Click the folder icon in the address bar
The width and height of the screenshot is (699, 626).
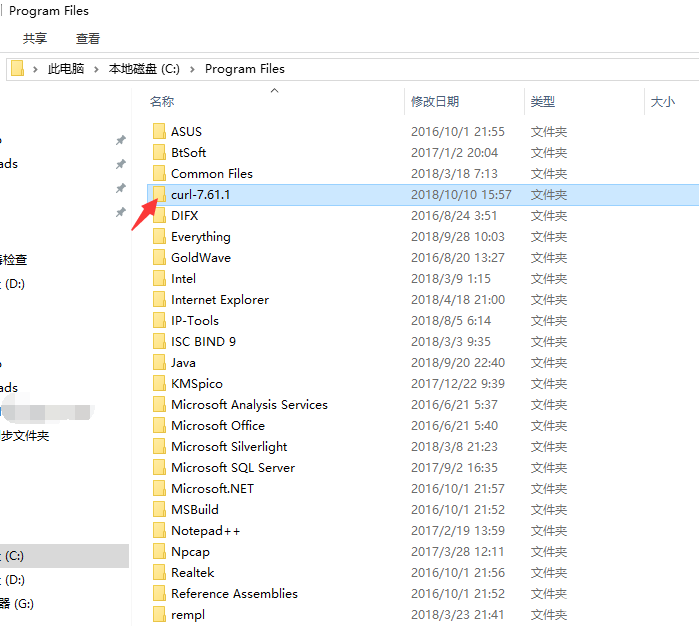click(x=17, y=69)
